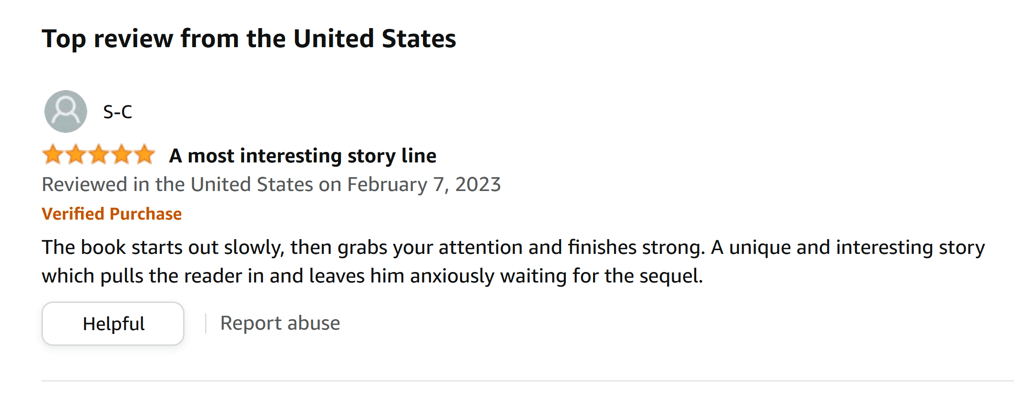Click the Report abuse link
The image size is (1024, 403).
click(280, 323)
